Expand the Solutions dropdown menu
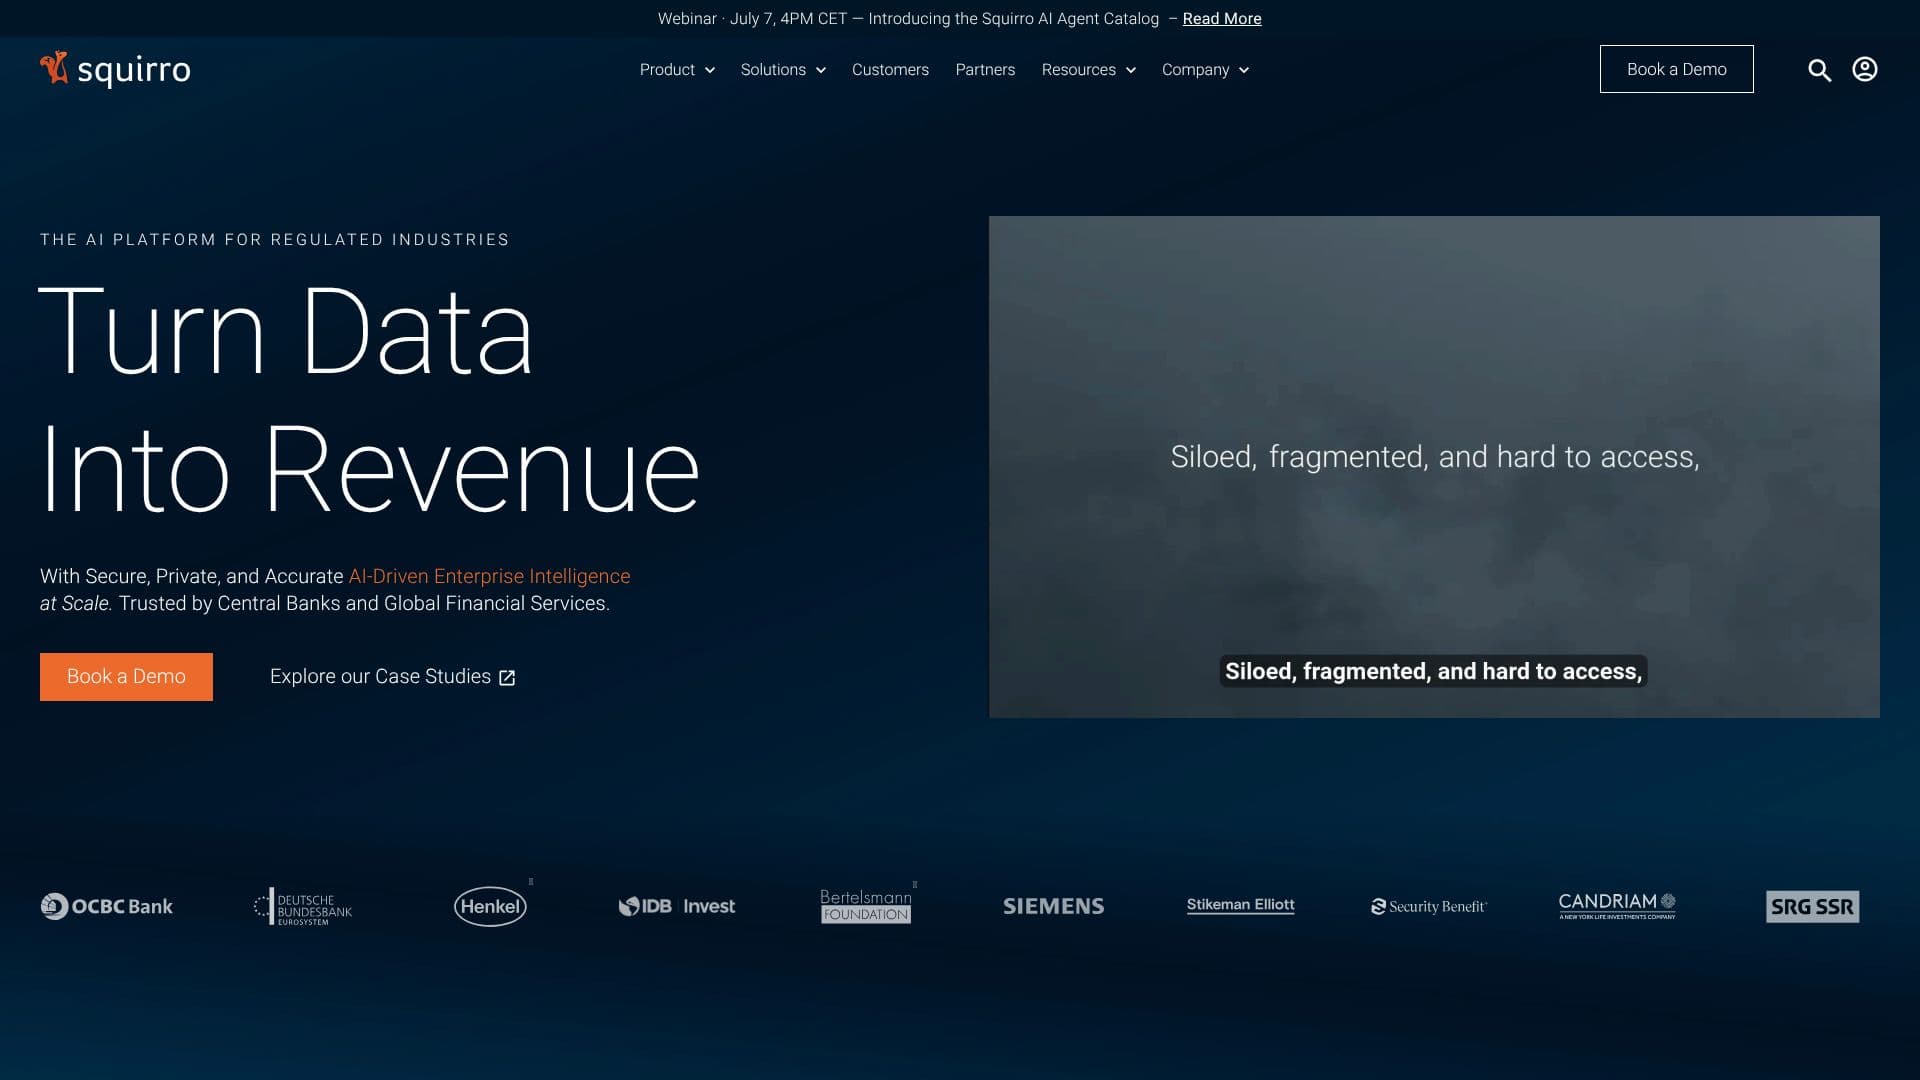1920x1080 pixels. coord(783,70)
